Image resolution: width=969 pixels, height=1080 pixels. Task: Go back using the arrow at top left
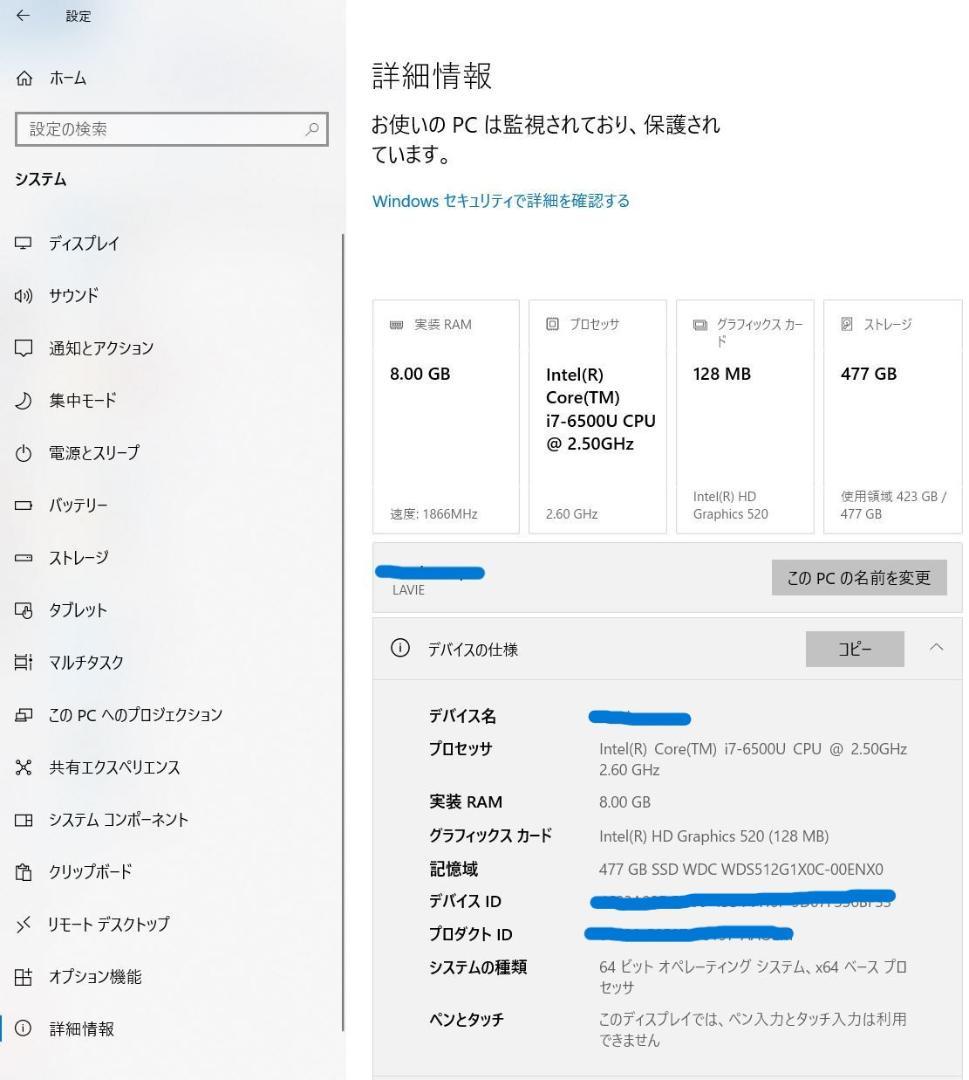(22, 15)
